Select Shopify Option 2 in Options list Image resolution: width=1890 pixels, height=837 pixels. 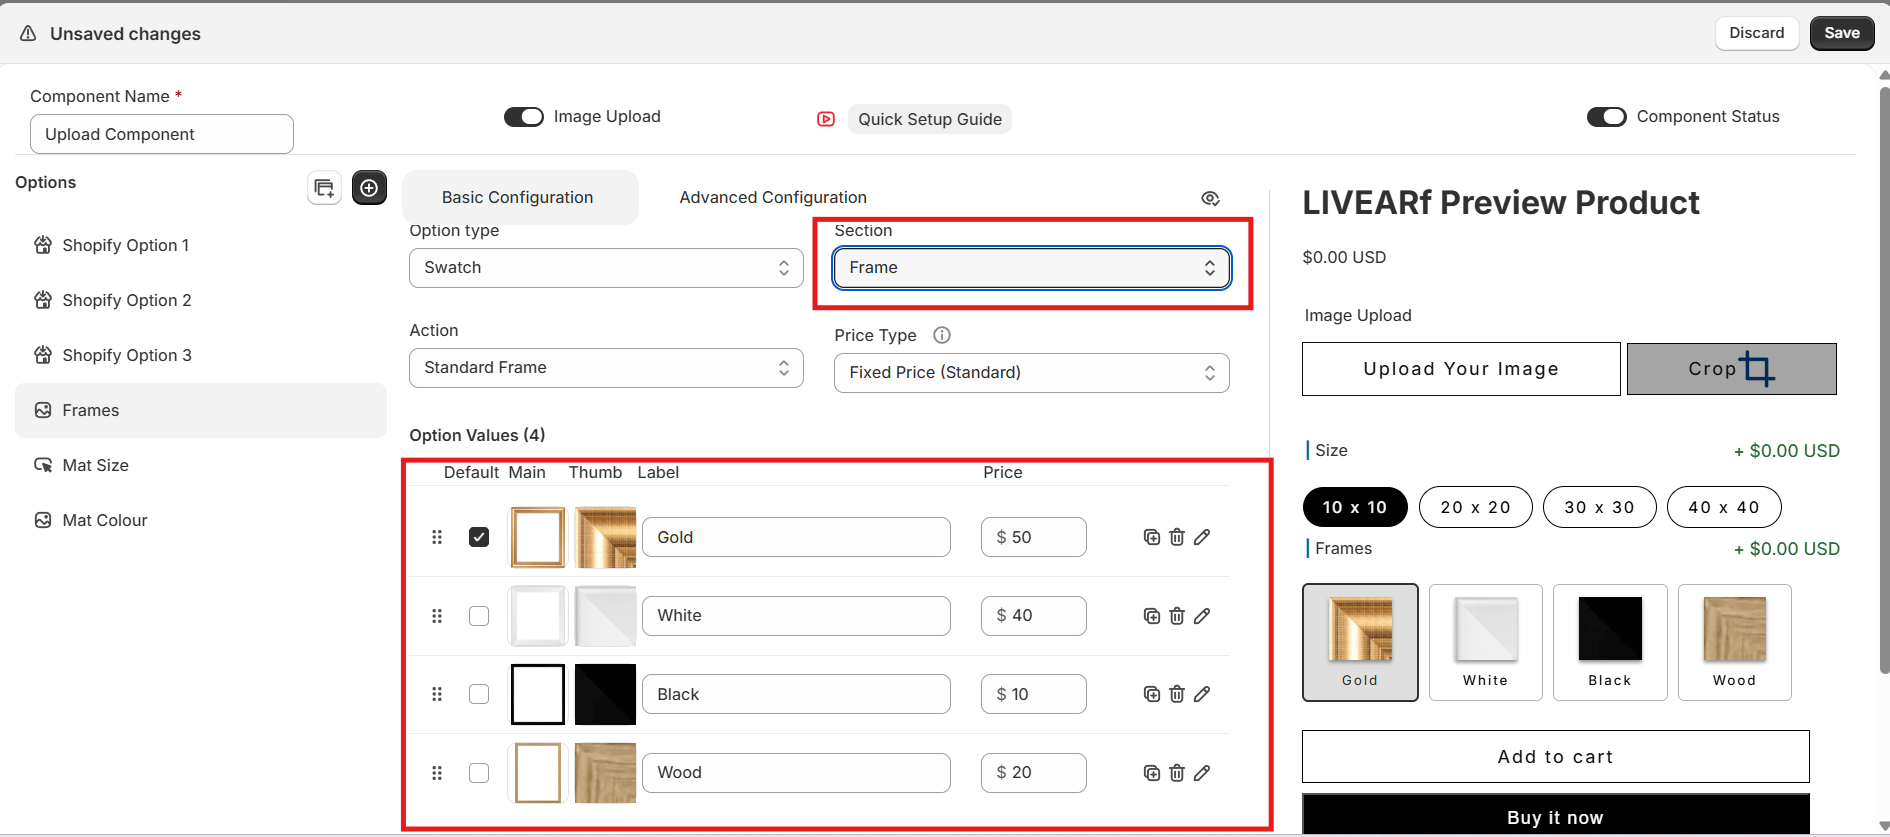(x=201, y=301)
